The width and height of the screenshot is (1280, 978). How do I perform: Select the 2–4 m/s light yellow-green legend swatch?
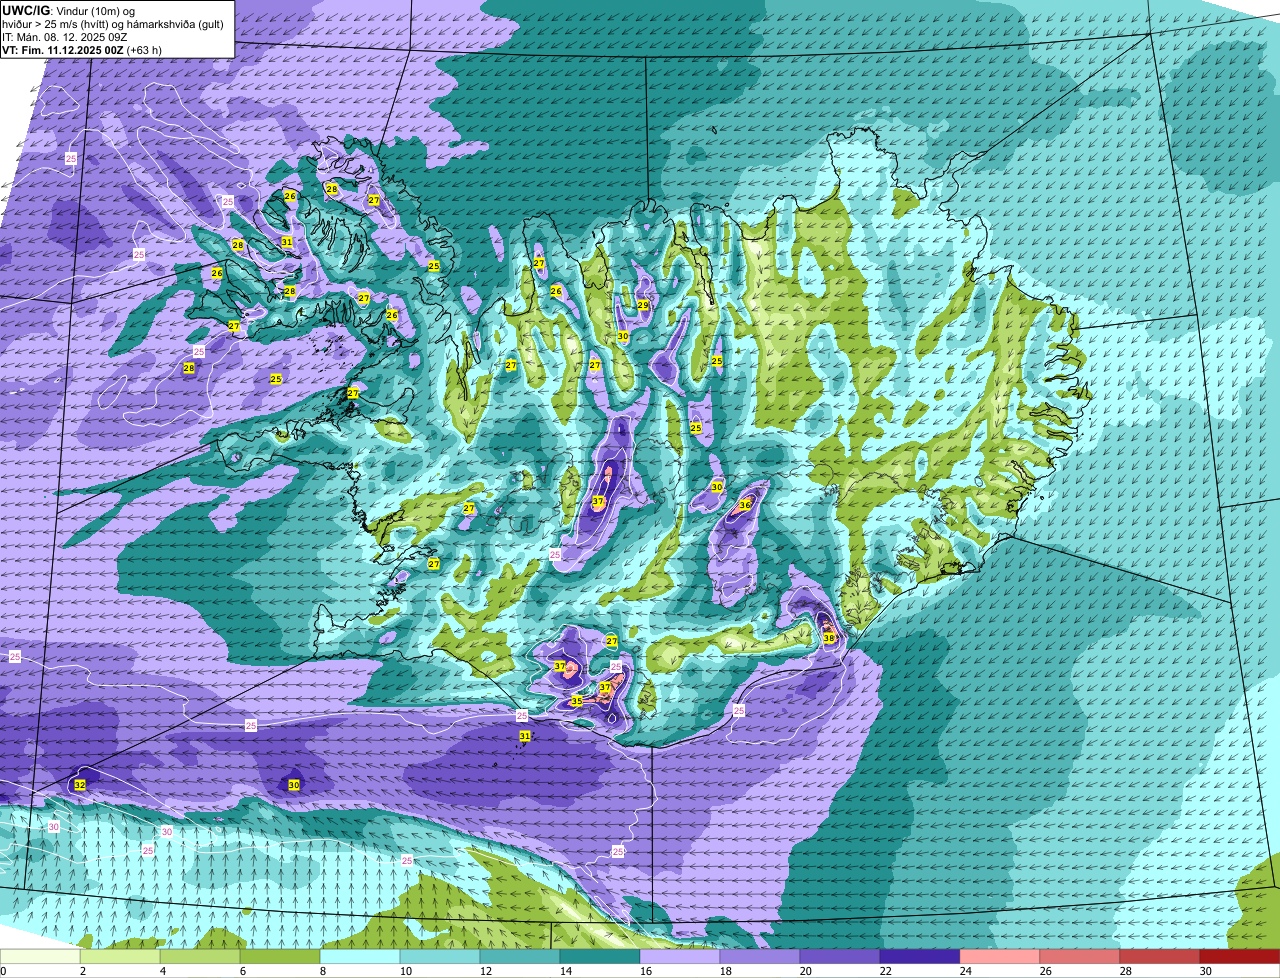(120, 957)
